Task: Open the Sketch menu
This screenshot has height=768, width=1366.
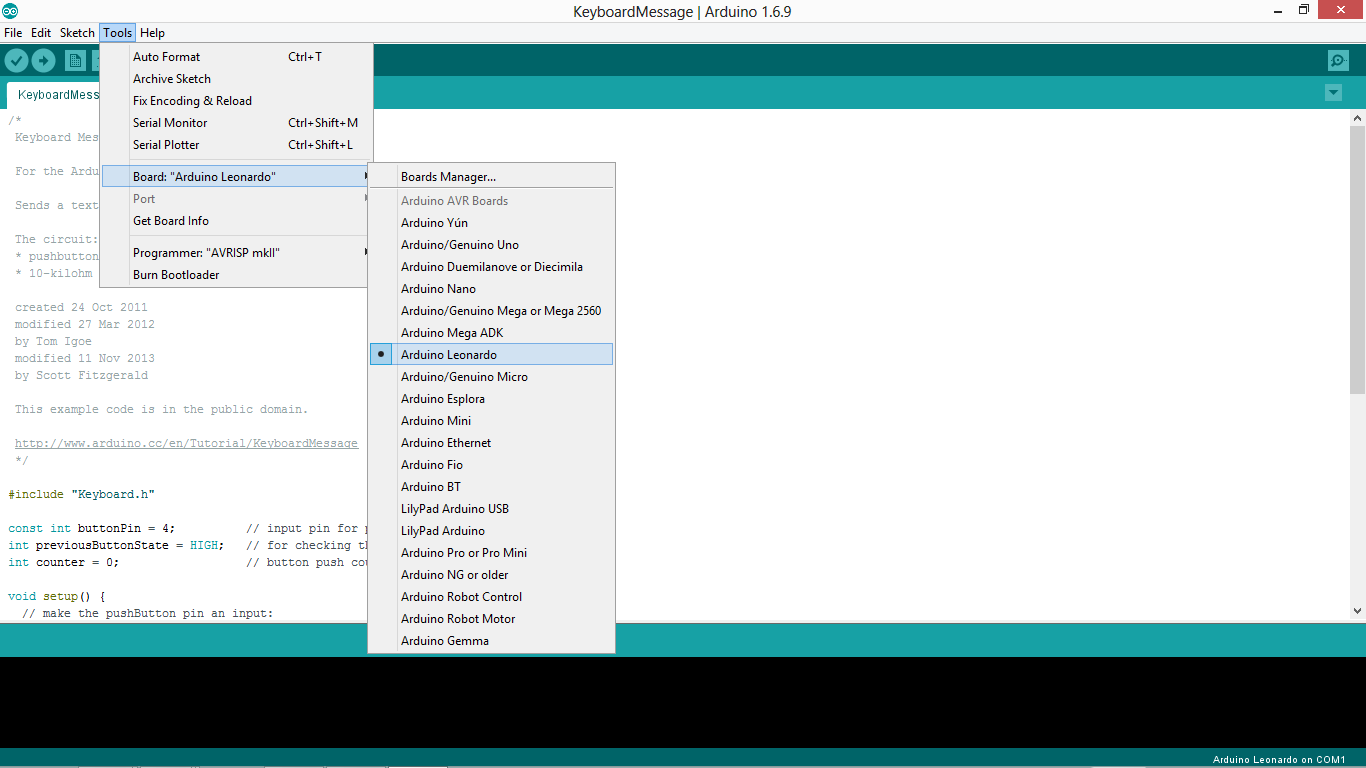Action: tap(77, 33)
